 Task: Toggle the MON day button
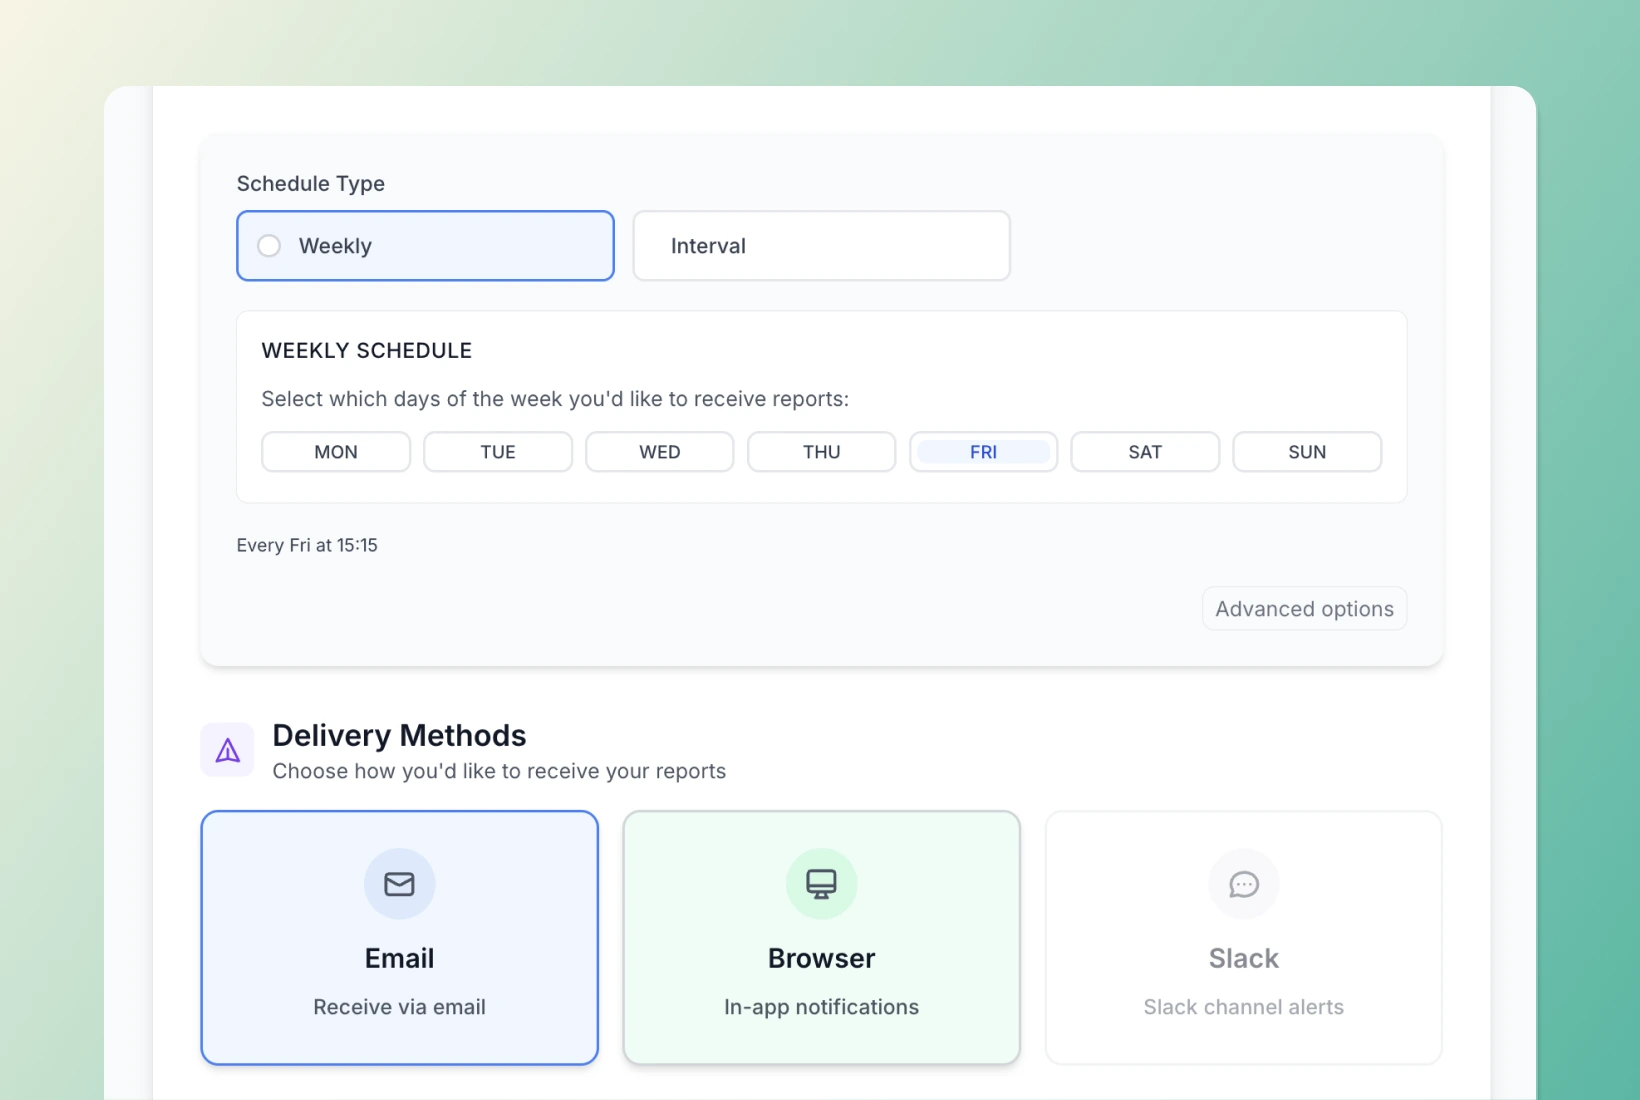(336, 452)
